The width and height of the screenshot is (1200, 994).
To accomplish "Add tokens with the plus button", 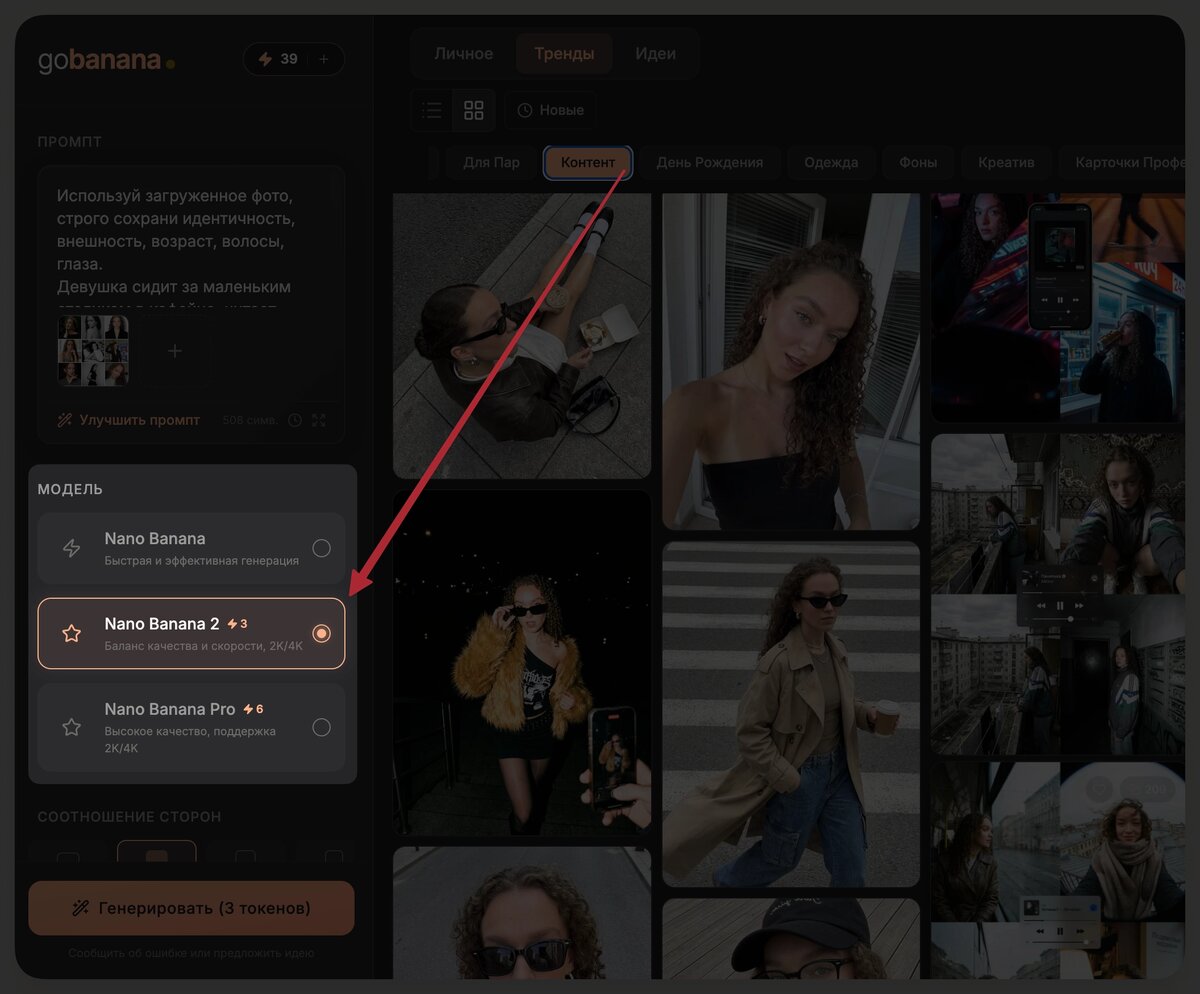I will click(x=323, y=59).
